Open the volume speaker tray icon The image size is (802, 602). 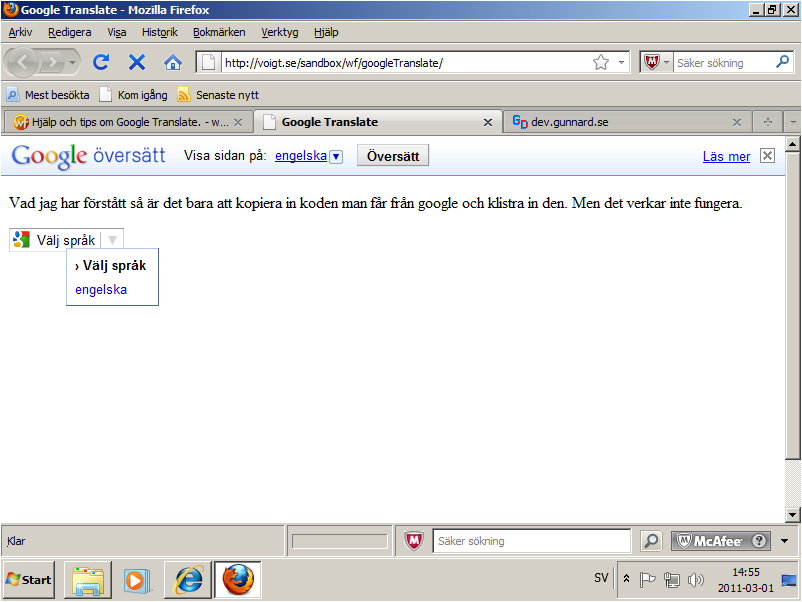pos(696,579)
